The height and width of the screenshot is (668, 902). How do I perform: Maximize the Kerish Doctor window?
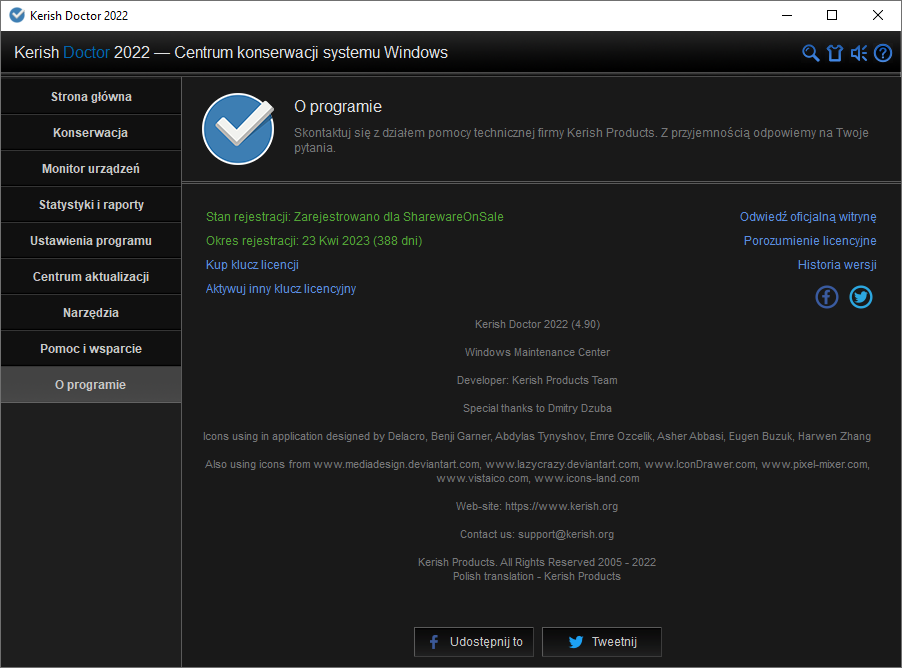pyautogui.click(x=832, y=16)
